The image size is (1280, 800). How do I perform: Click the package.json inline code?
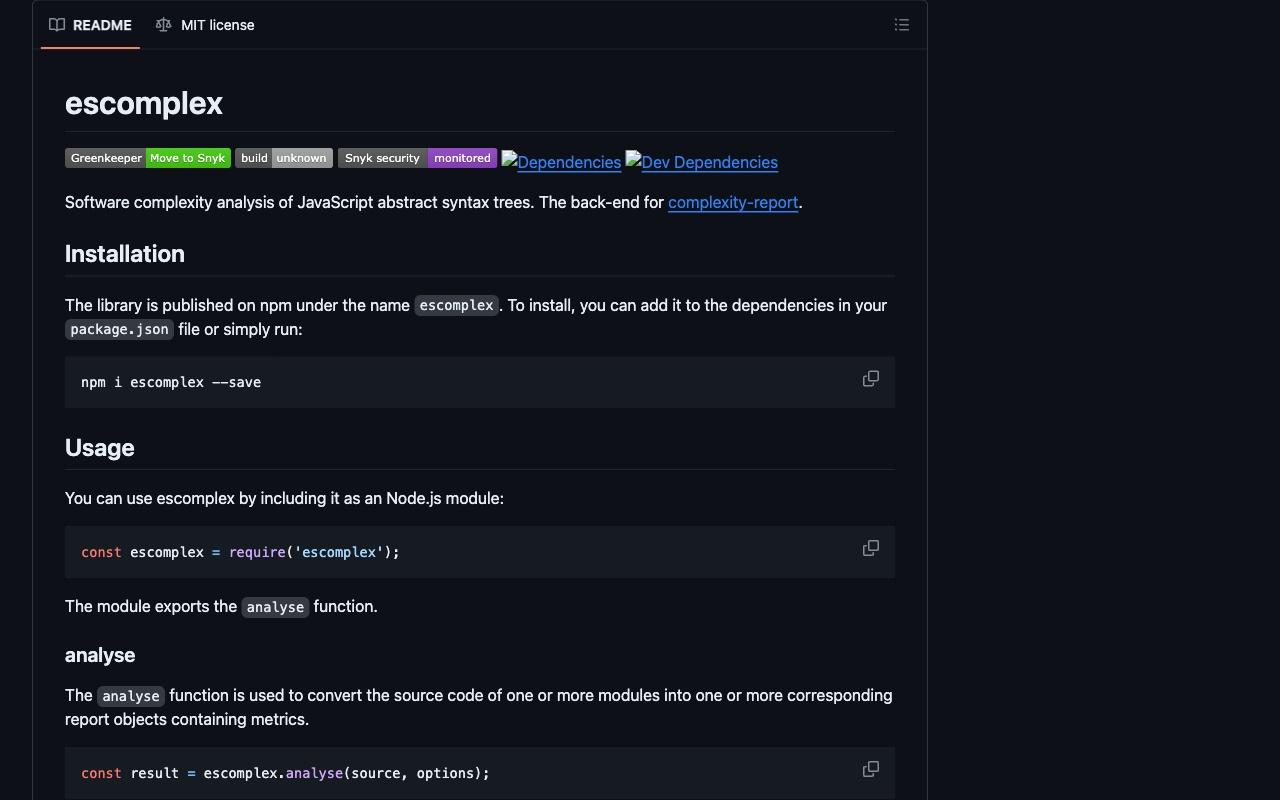119,329
